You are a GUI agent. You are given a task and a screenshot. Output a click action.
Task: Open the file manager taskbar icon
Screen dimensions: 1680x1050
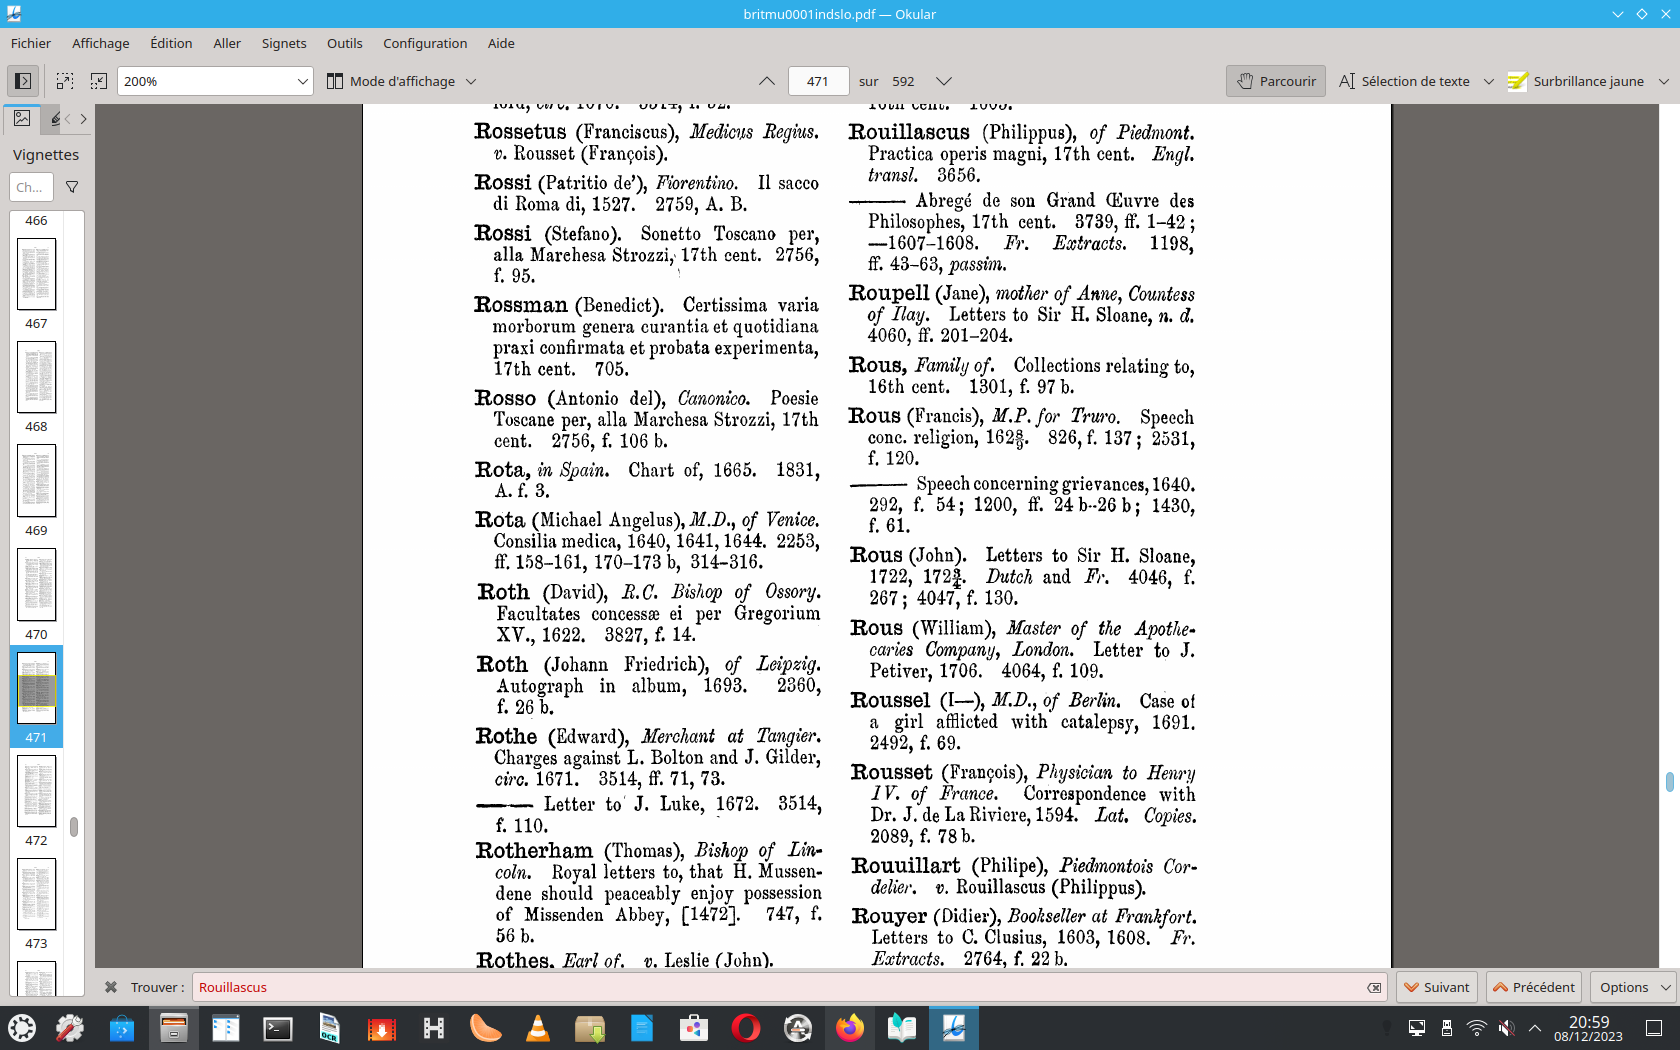174,1028
